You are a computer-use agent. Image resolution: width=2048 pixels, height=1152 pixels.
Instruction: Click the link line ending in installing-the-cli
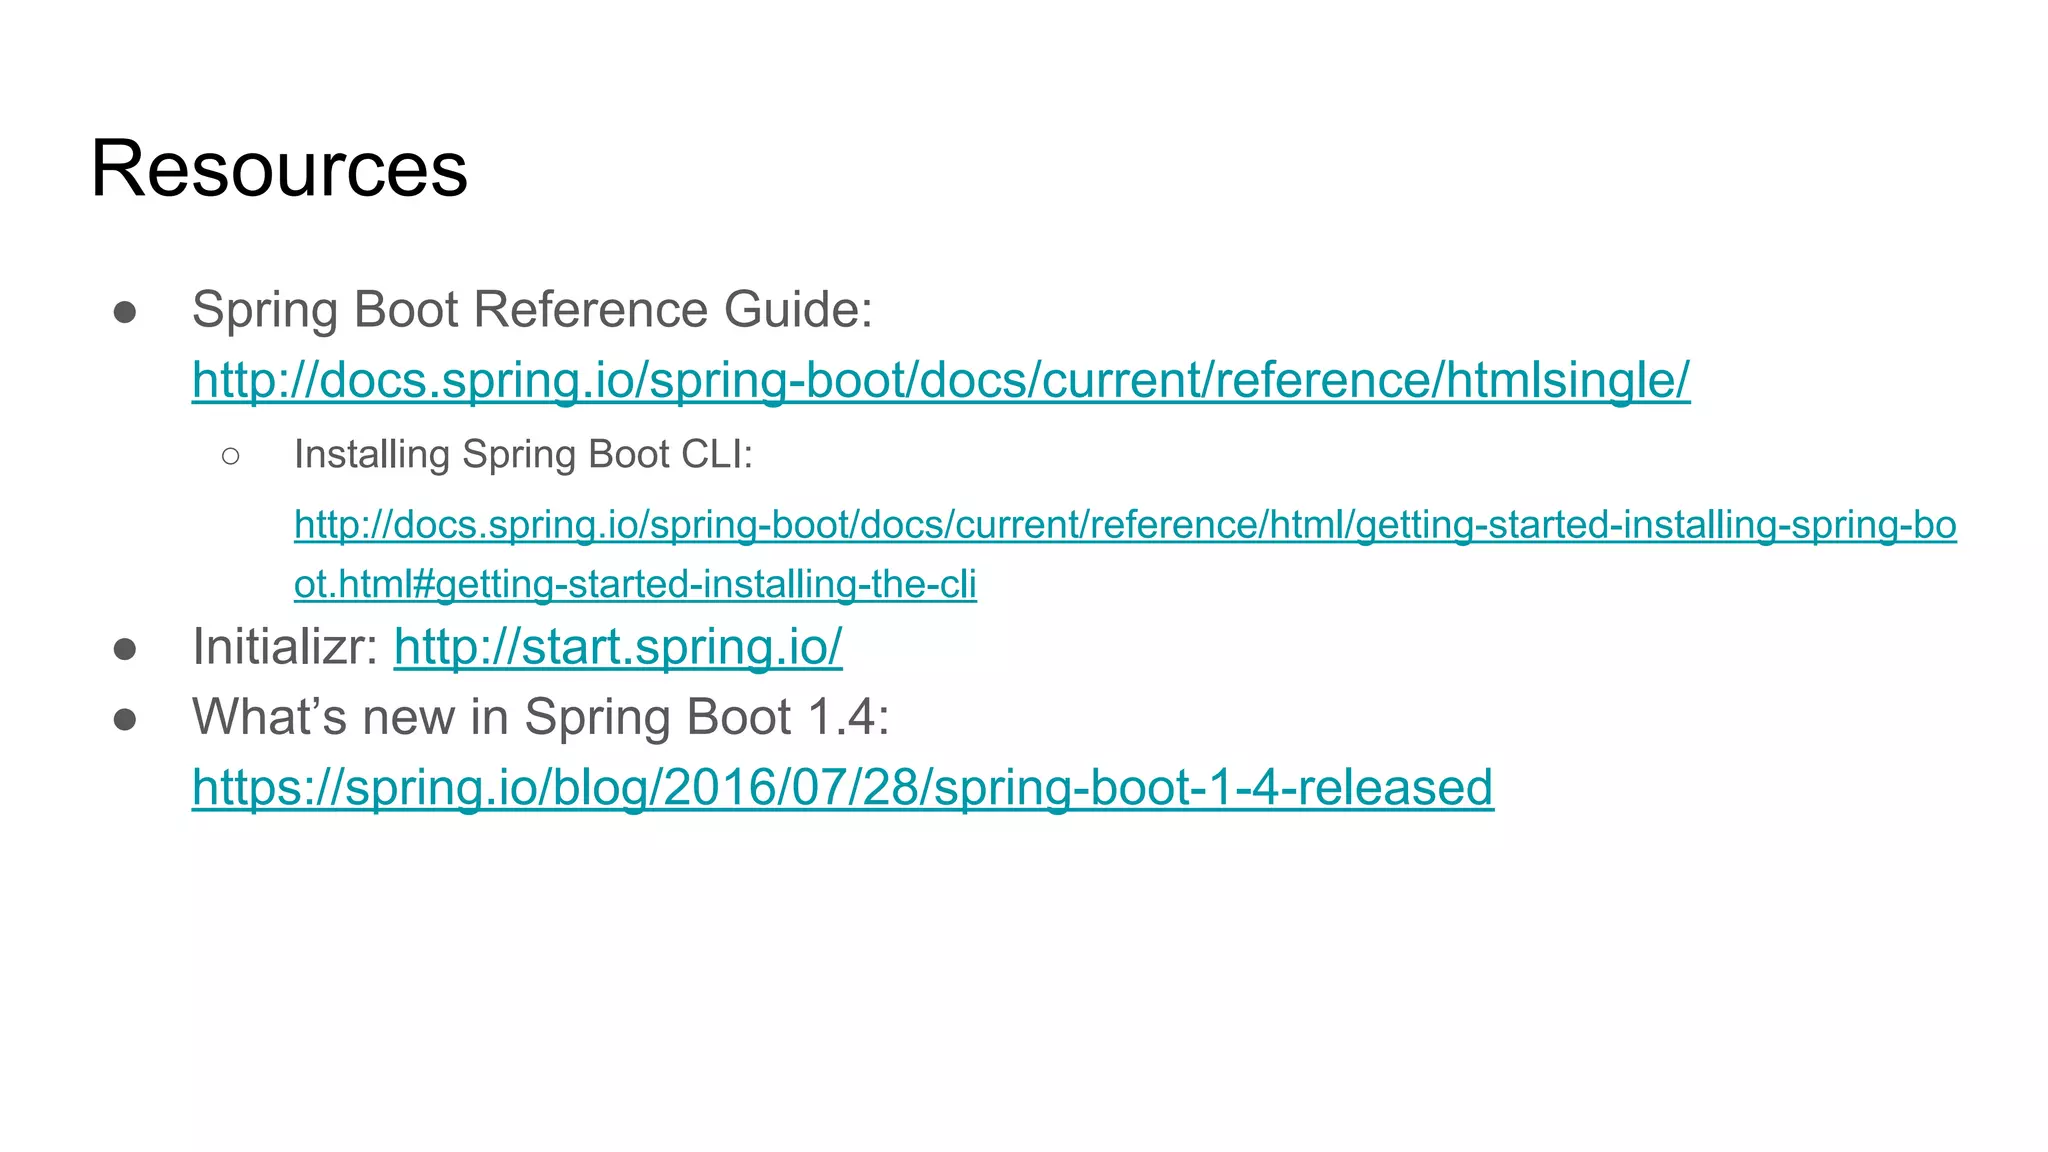(634, 585)
